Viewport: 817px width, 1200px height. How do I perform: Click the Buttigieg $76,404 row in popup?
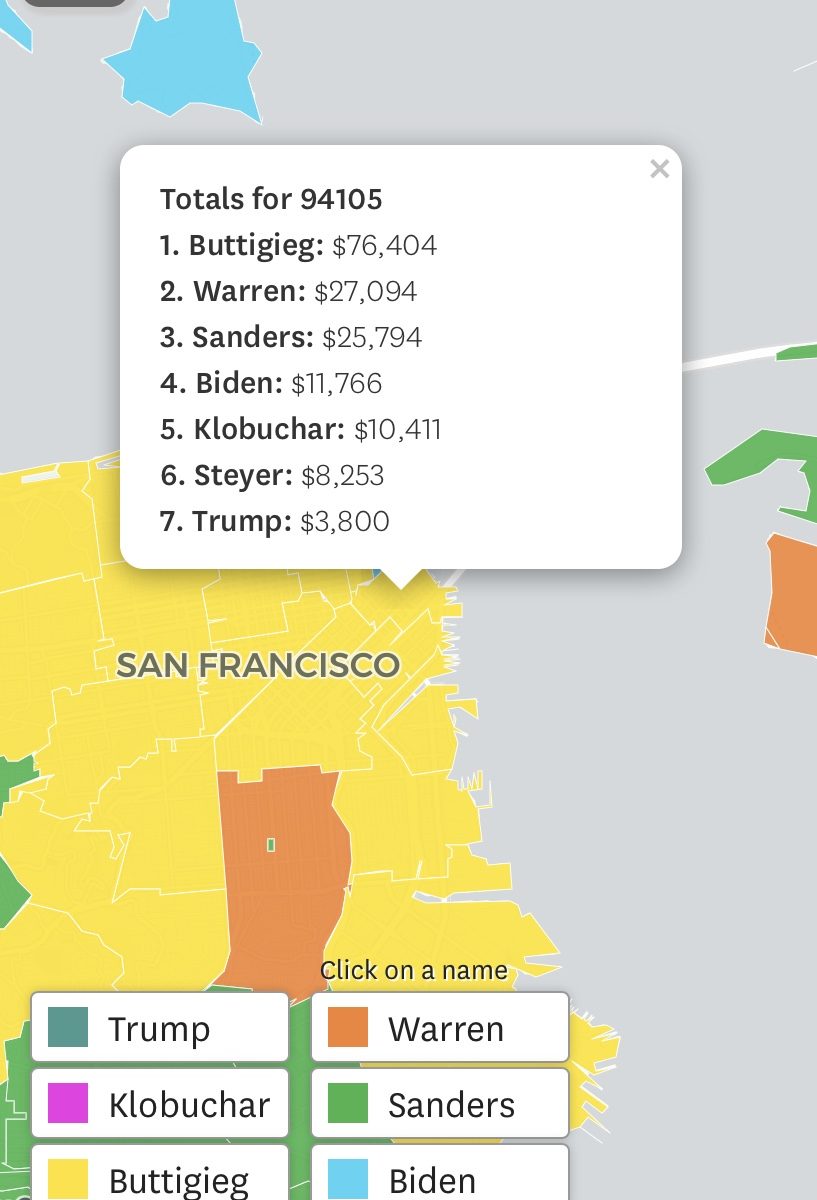point(298,246)
